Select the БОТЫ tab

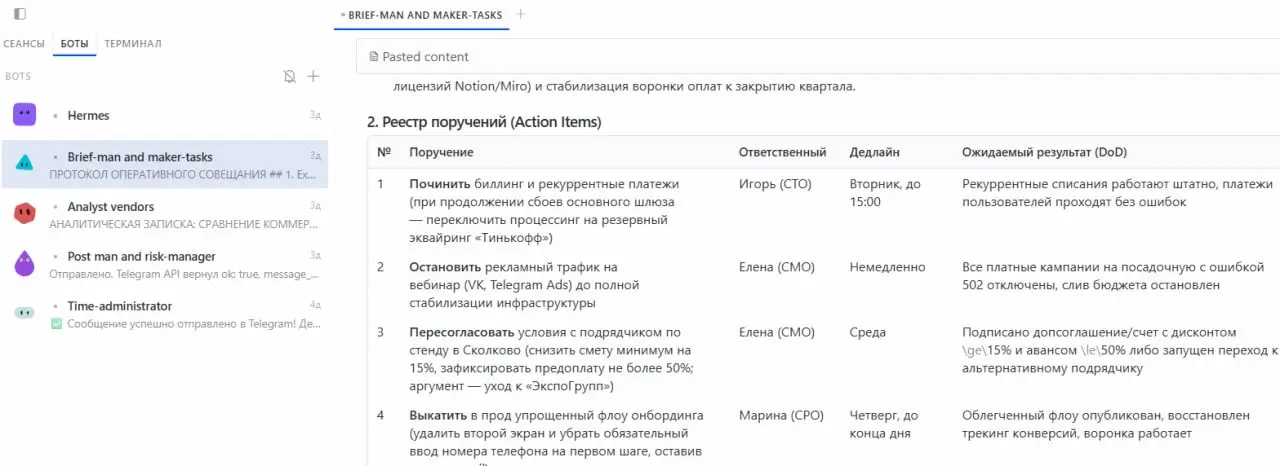74,44
